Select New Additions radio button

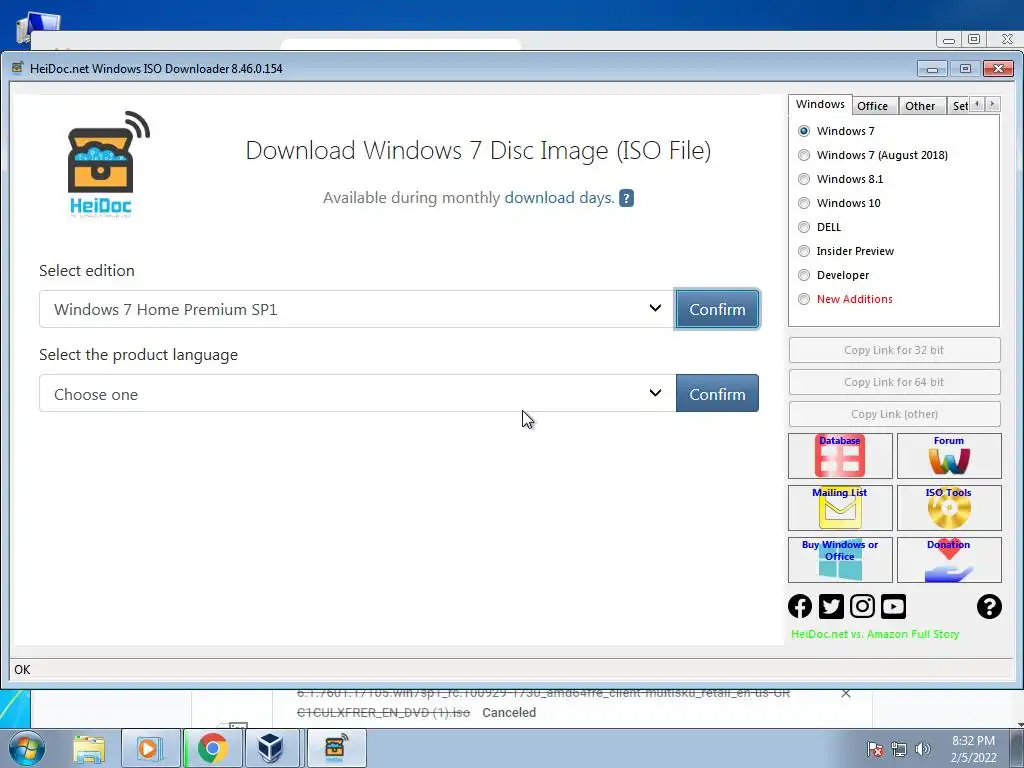click(804, 299)
